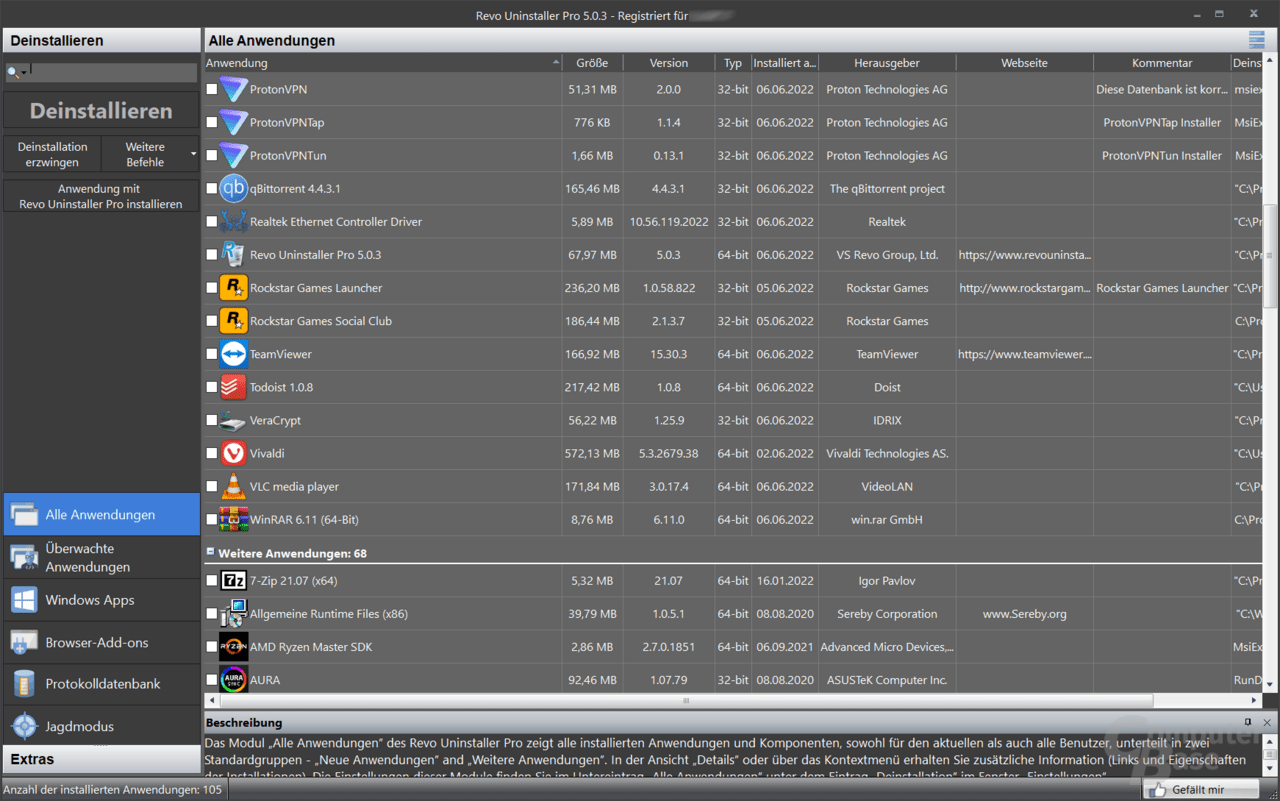The image size is (1280, 801).
Task: Click the WinRAR 6.11 icon
Action: click(x=233, y=519)
